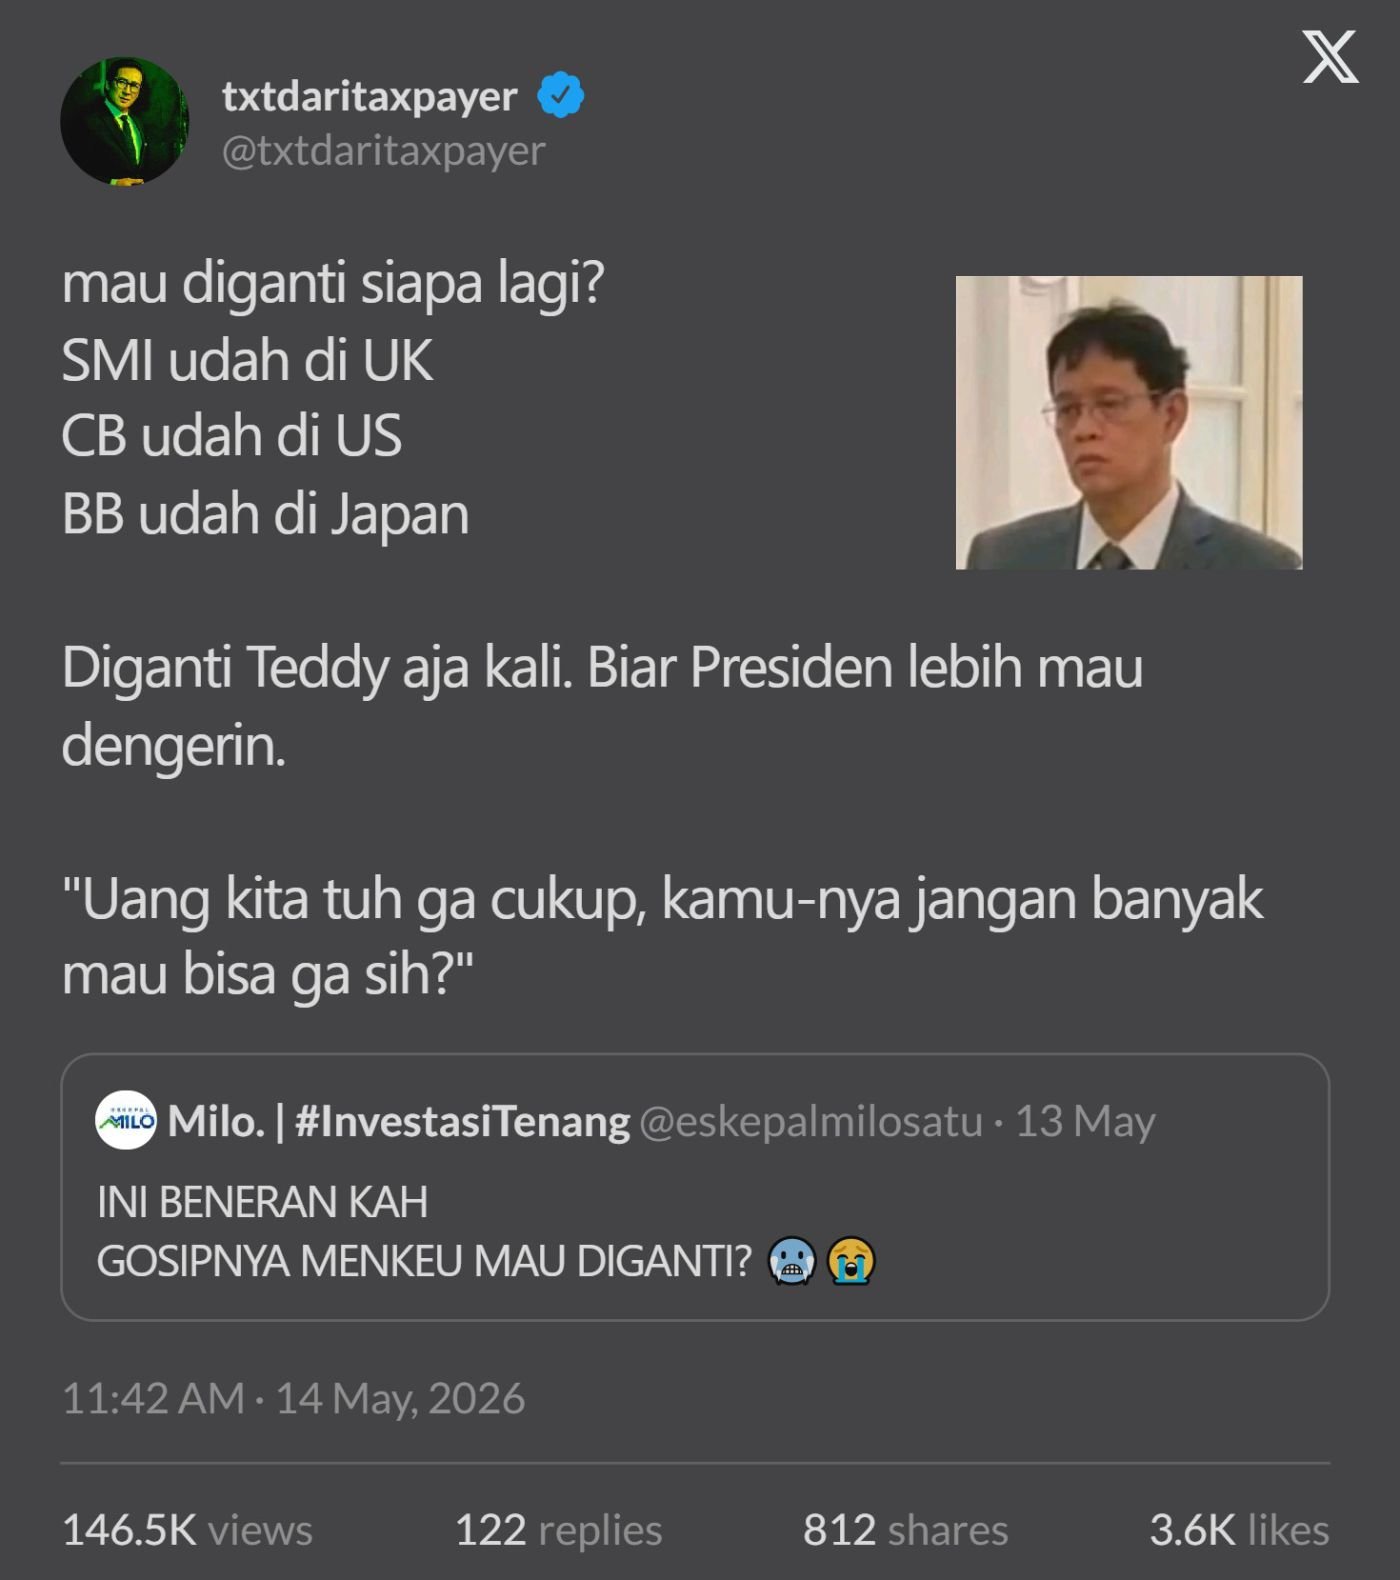The width and height of the screenshot is (1400, 1580).
Task: Click the X logo icon
Action: [1330, 56]
